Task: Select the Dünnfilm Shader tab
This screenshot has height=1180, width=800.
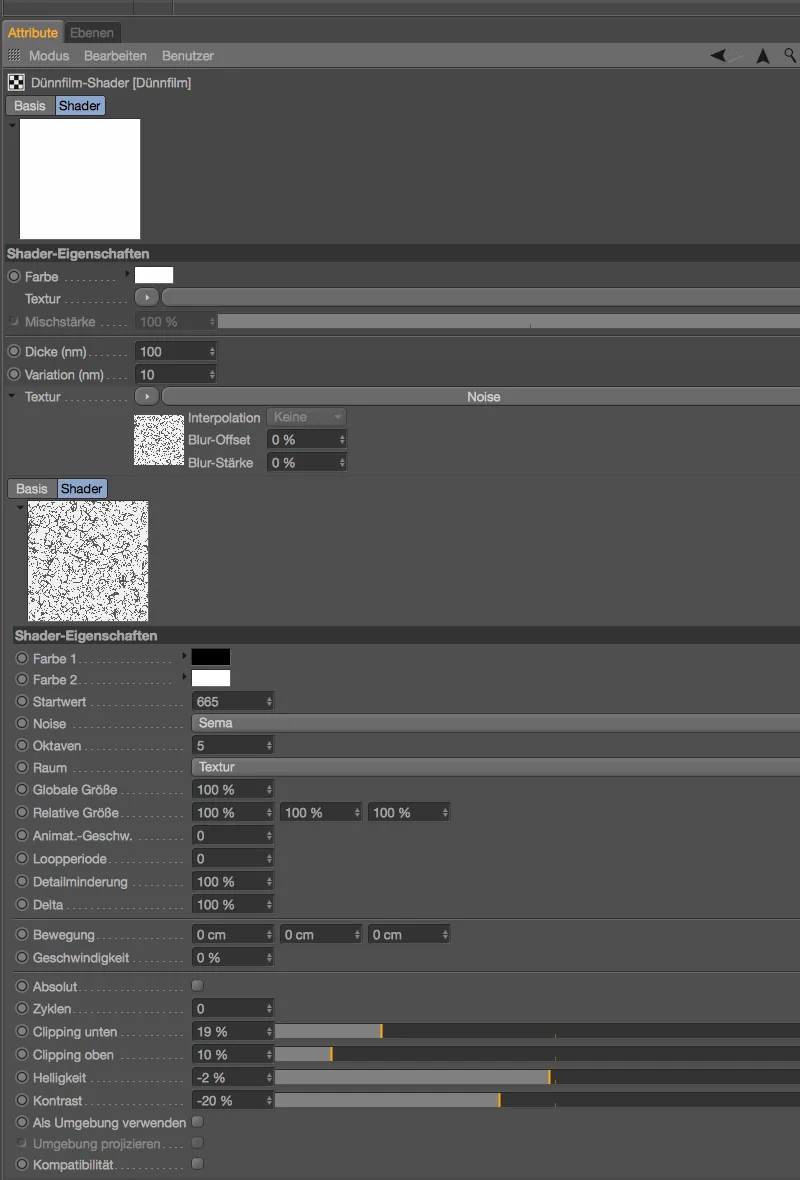Action: (80, 106)
